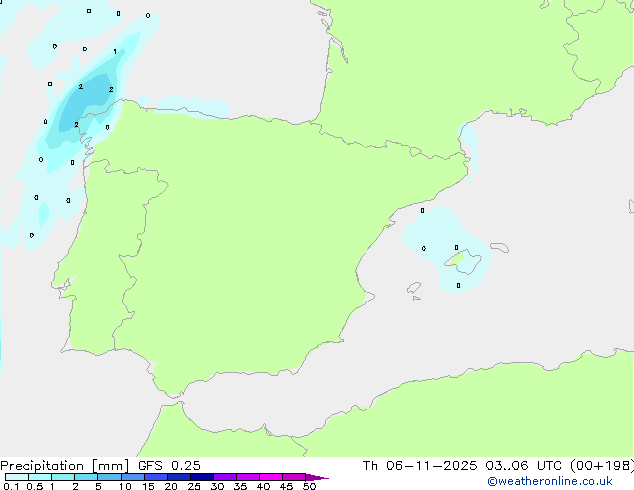Click the forecast date "Th 06-11-2025"
Screen dimensions: 634x490
(412, 465)
